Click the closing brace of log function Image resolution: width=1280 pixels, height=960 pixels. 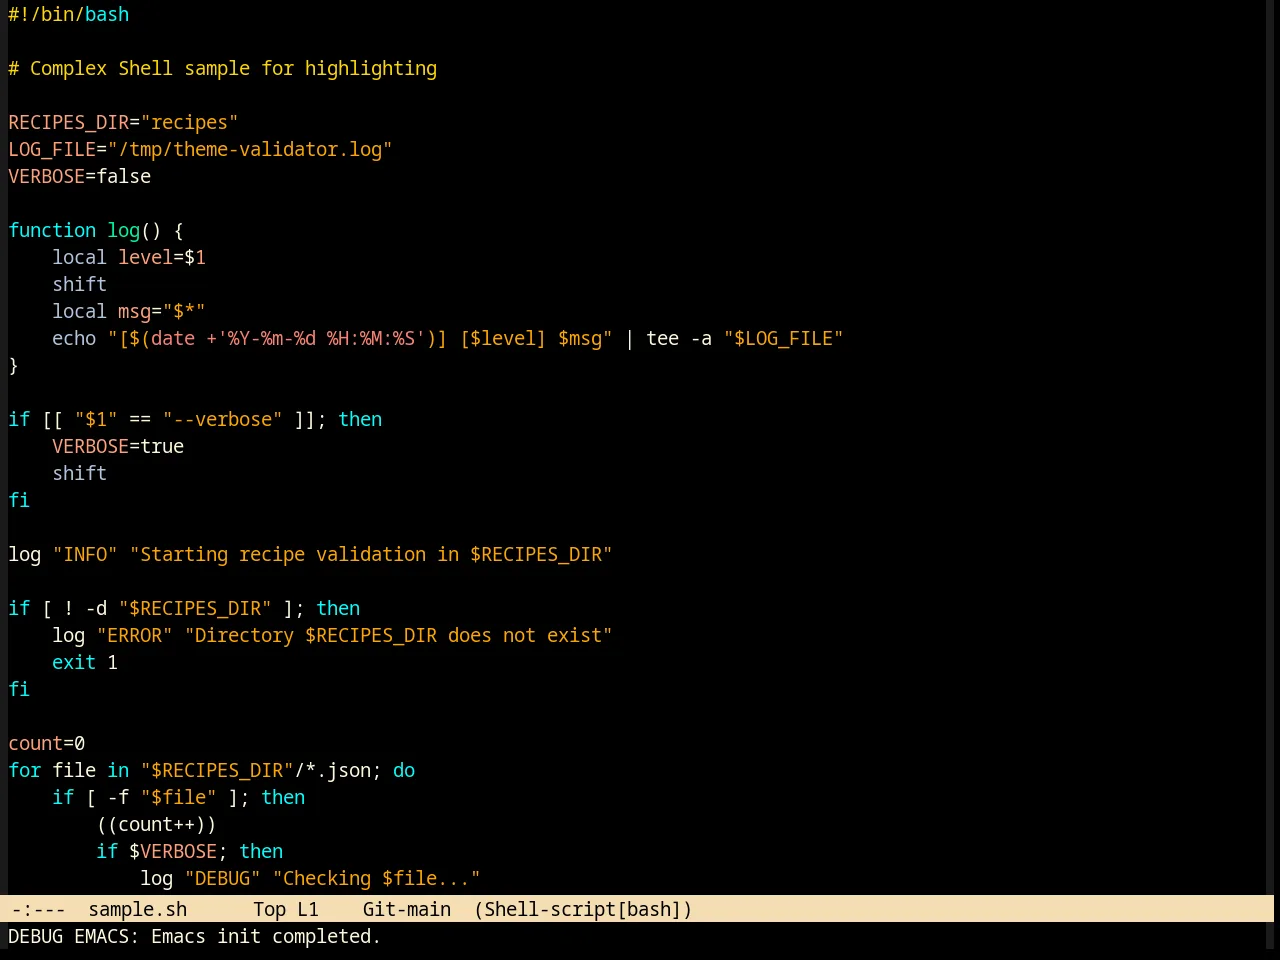13,365
